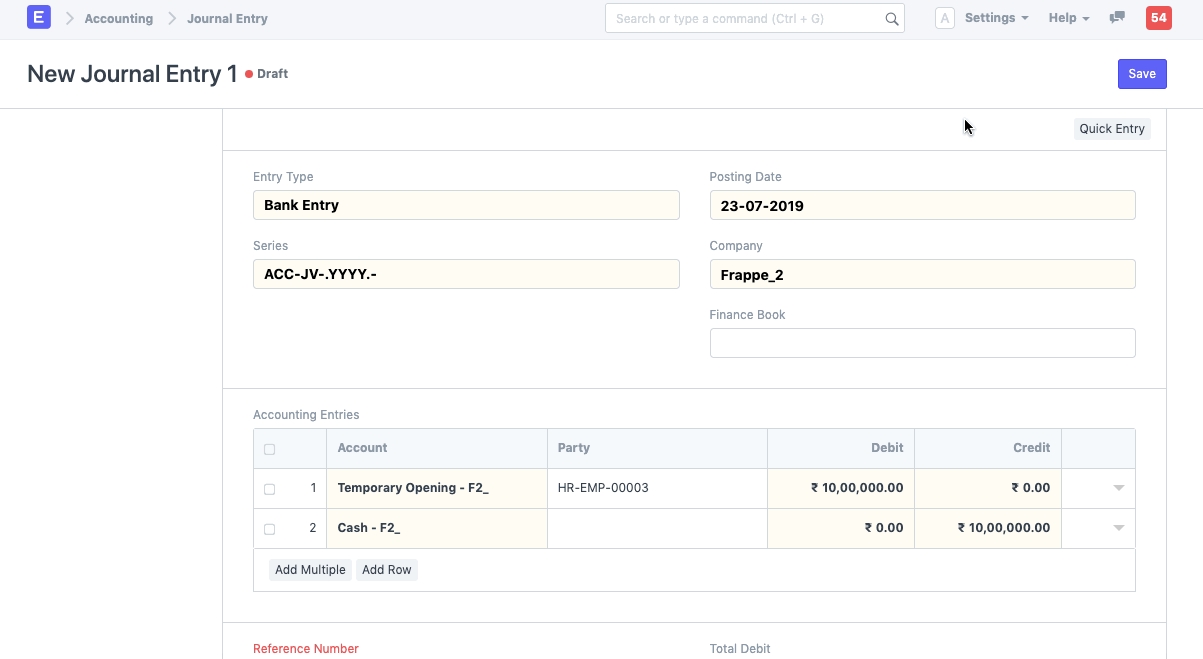Click the ERPNext home logo icon
The height and width of the screenshot is (659, 1203).
coord(38,18)
